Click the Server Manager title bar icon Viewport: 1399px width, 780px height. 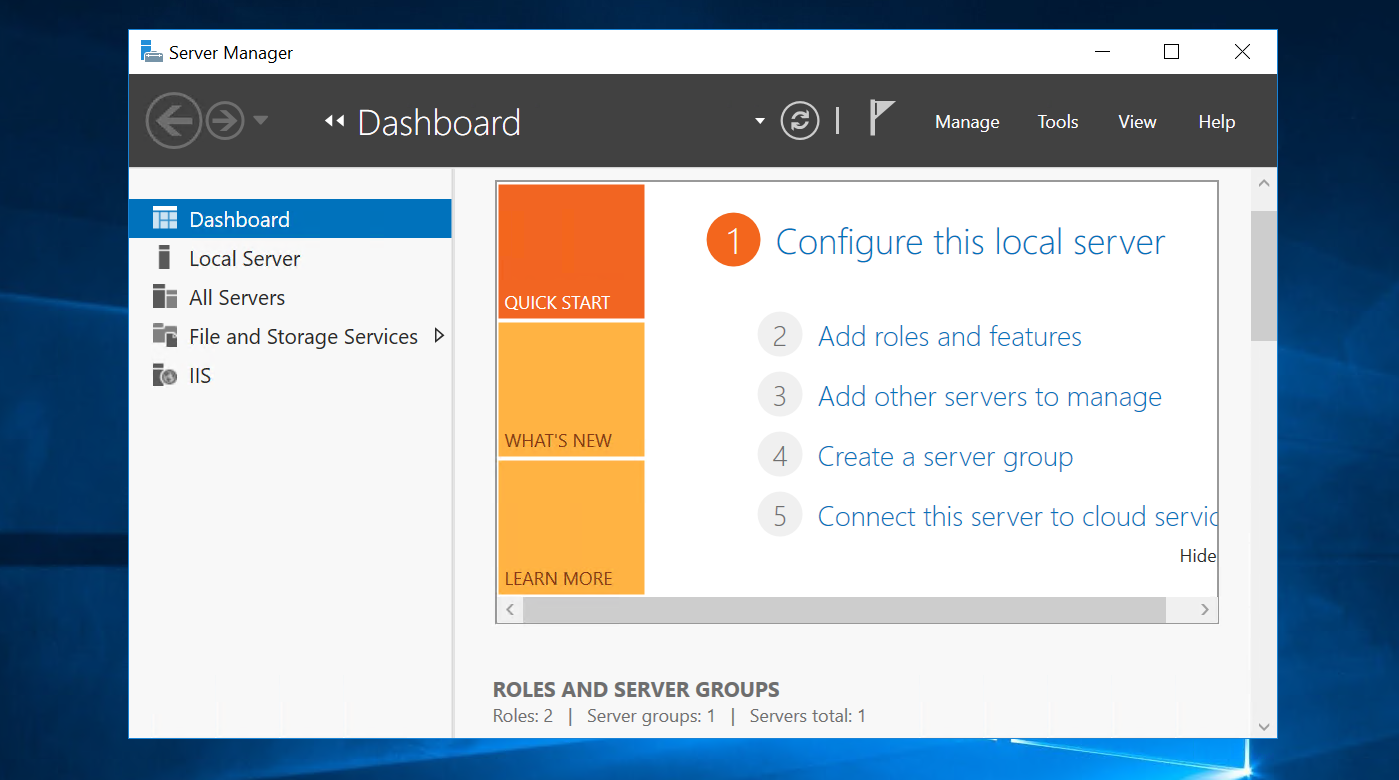[152, 52]
